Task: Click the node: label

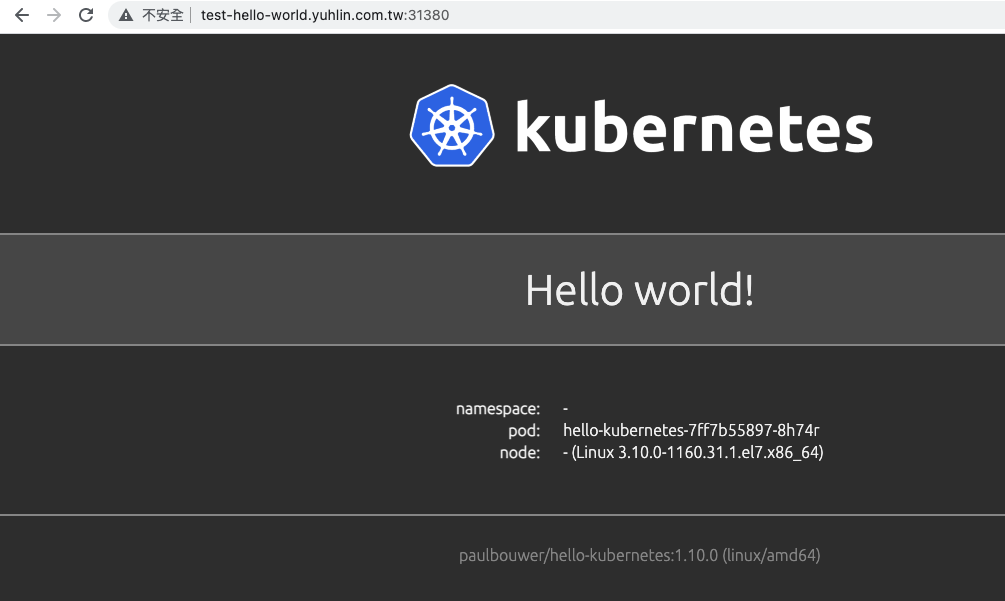Action: (520, 452)
